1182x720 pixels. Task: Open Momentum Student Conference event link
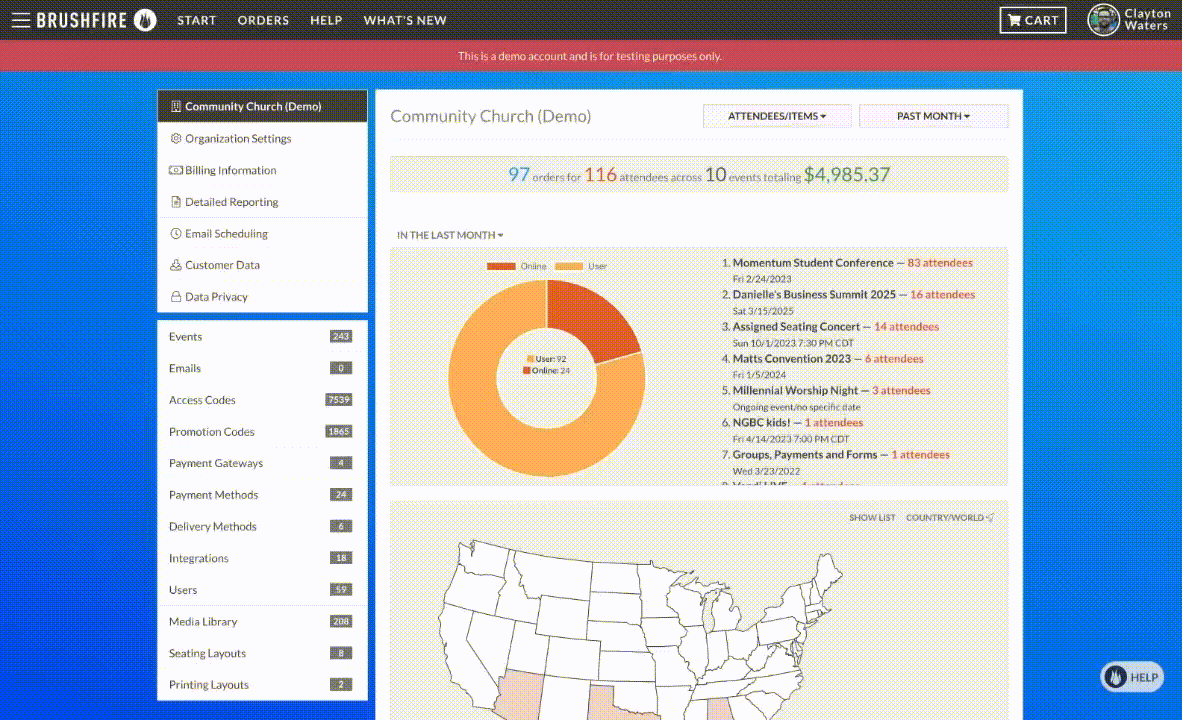[x=812, y=263]
